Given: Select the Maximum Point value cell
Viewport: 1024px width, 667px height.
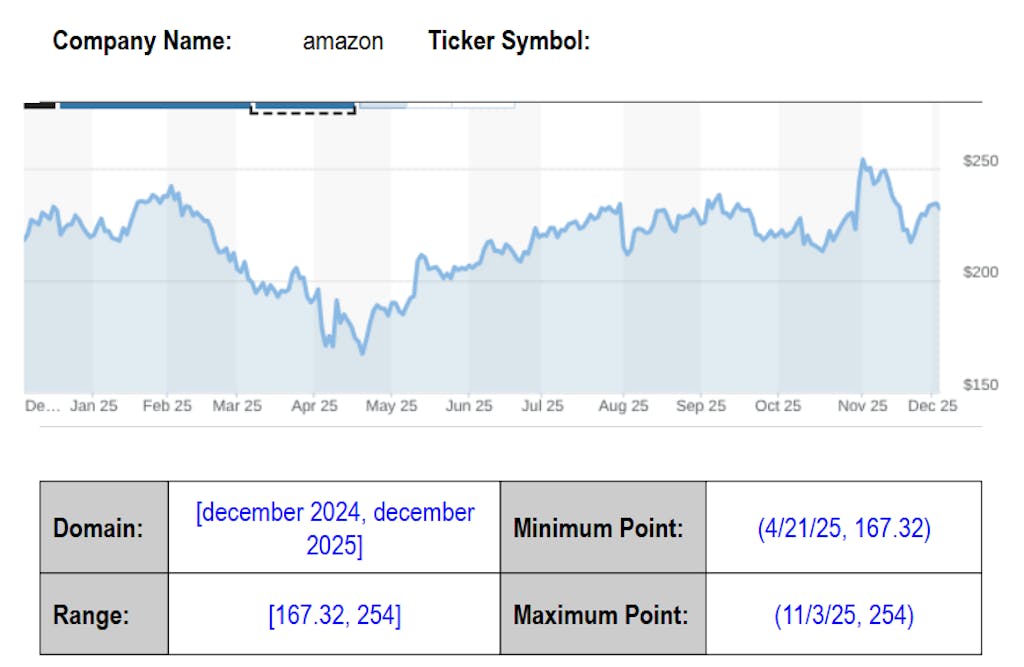Looking at the screenshot, I should tap(843, 615).
